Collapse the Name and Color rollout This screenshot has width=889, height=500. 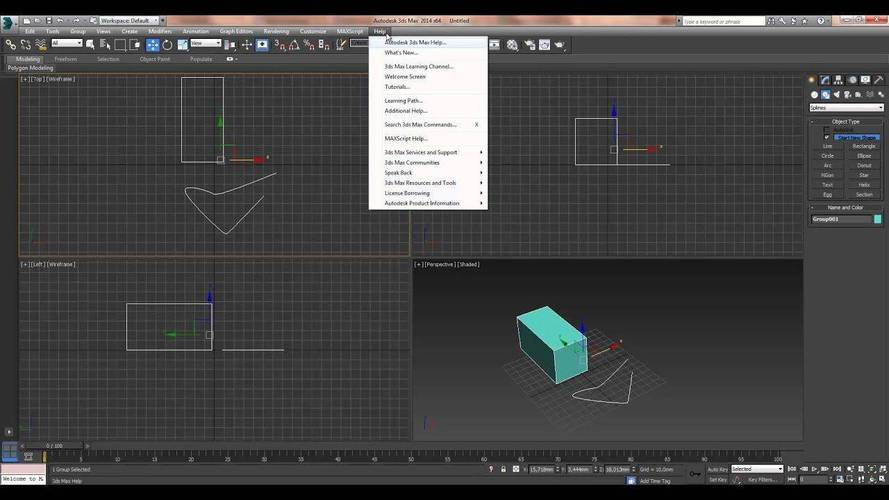click(x=845, y=207)
